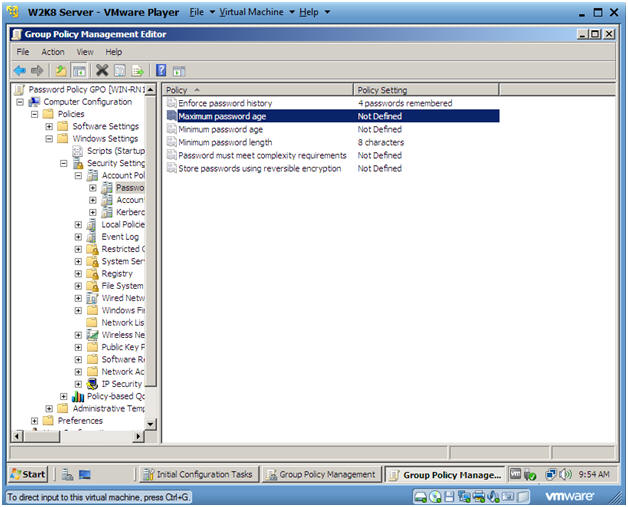The image size is (628, 507).
Task: Click the '8 characters' policy setting value
Action: [381, 142]
